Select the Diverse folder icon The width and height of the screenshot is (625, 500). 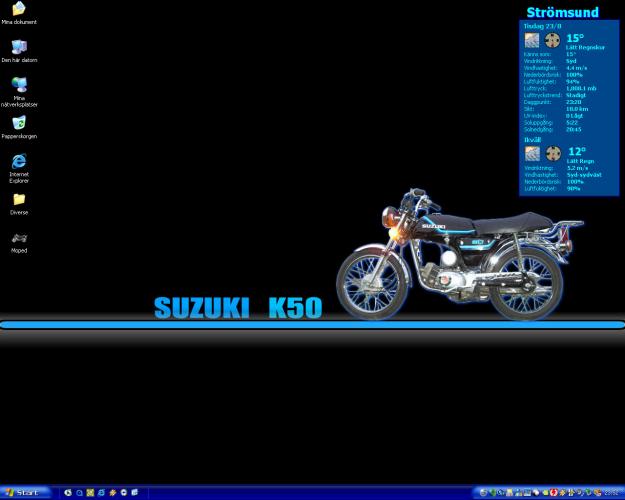tap(18, 200)
